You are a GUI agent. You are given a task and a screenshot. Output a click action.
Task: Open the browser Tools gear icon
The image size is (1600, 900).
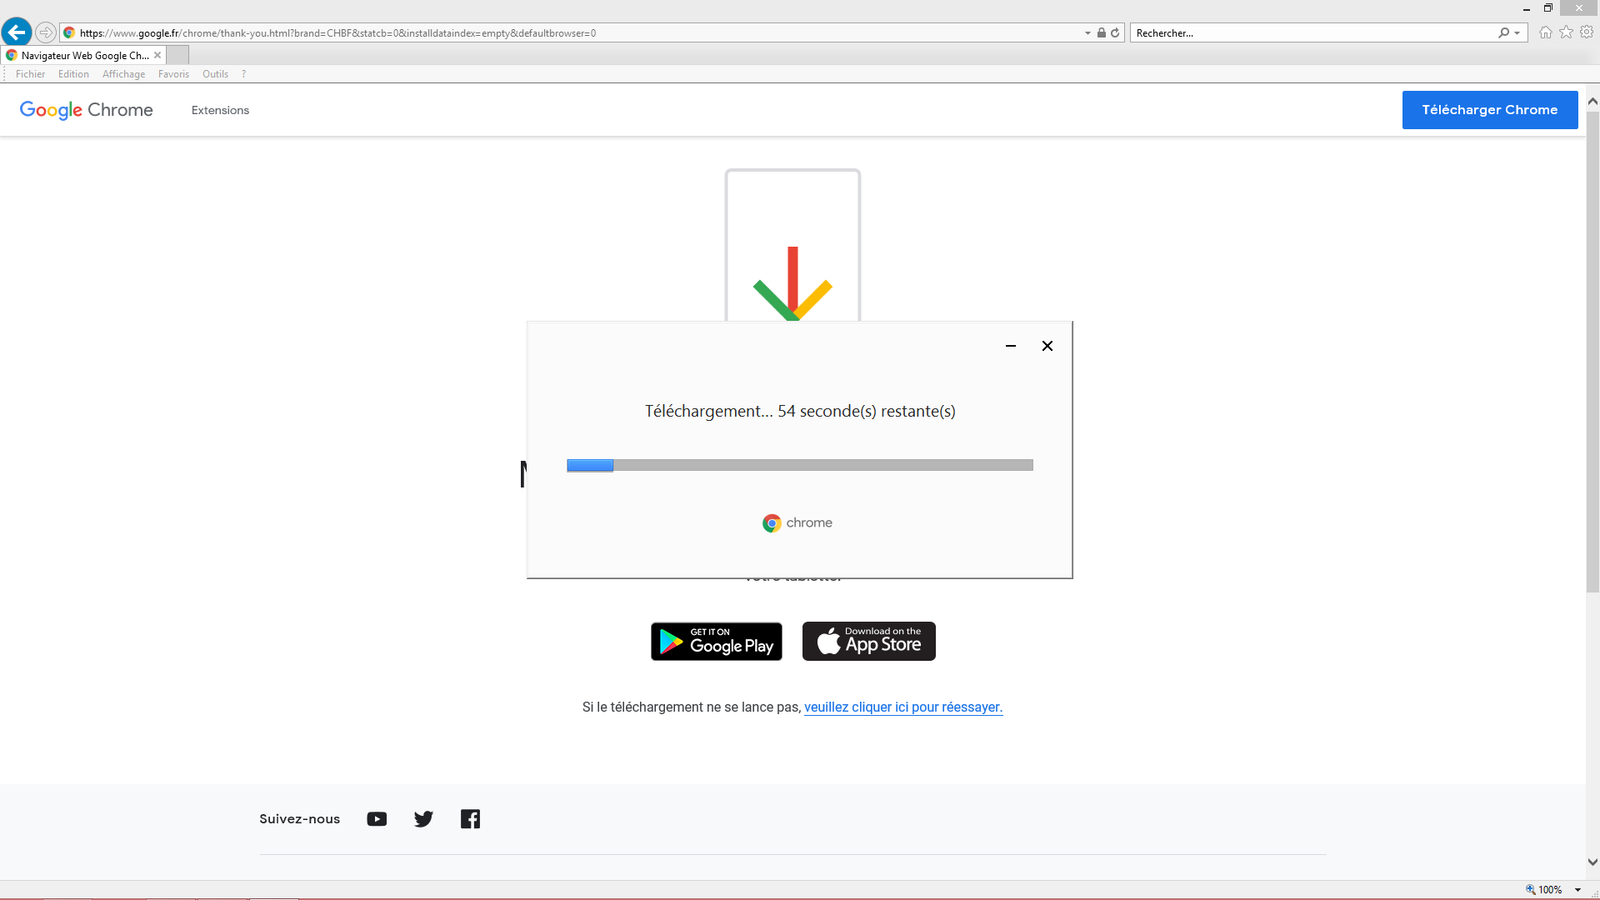1587,32
